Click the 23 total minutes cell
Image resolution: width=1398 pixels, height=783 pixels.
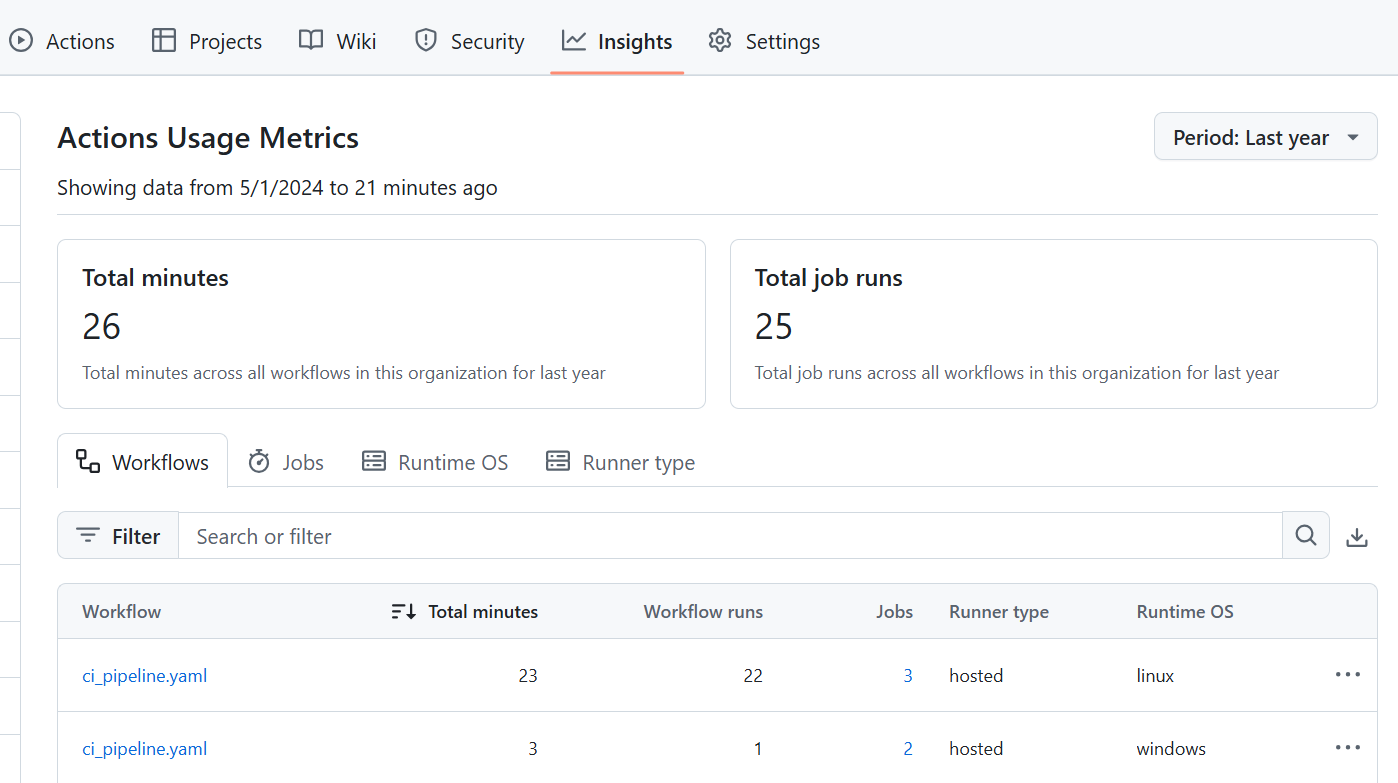[528, 675]
